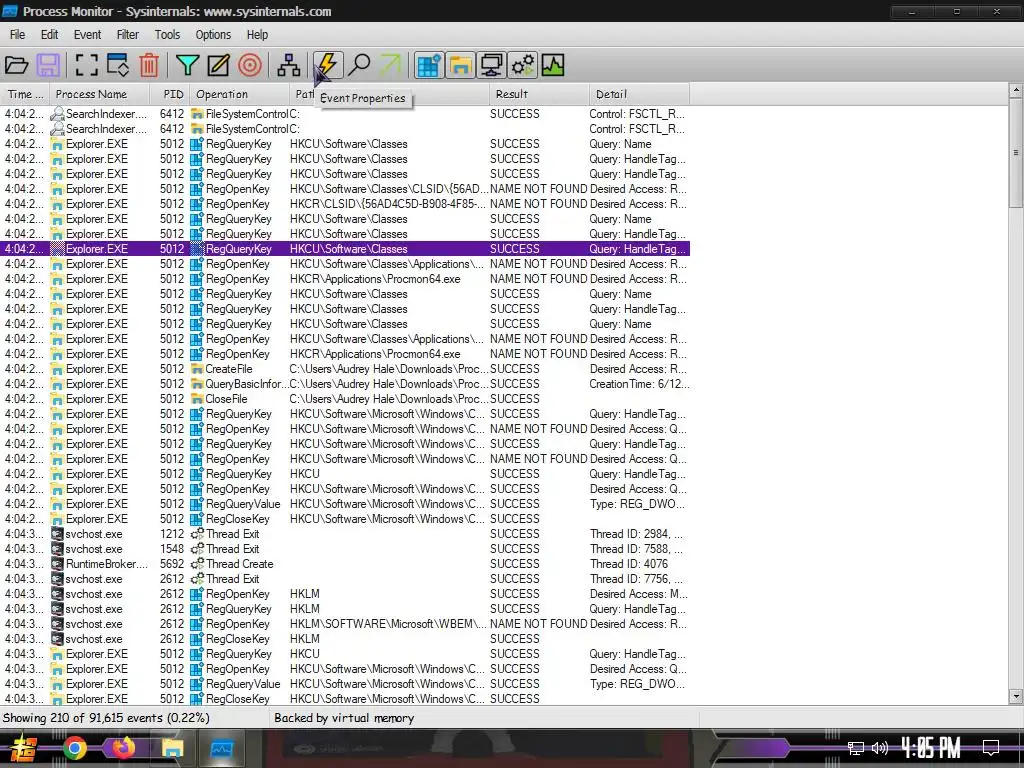Open the File menu
Image resolution: width=1024 pixels, height=768 pixels.
pos(18,35)
